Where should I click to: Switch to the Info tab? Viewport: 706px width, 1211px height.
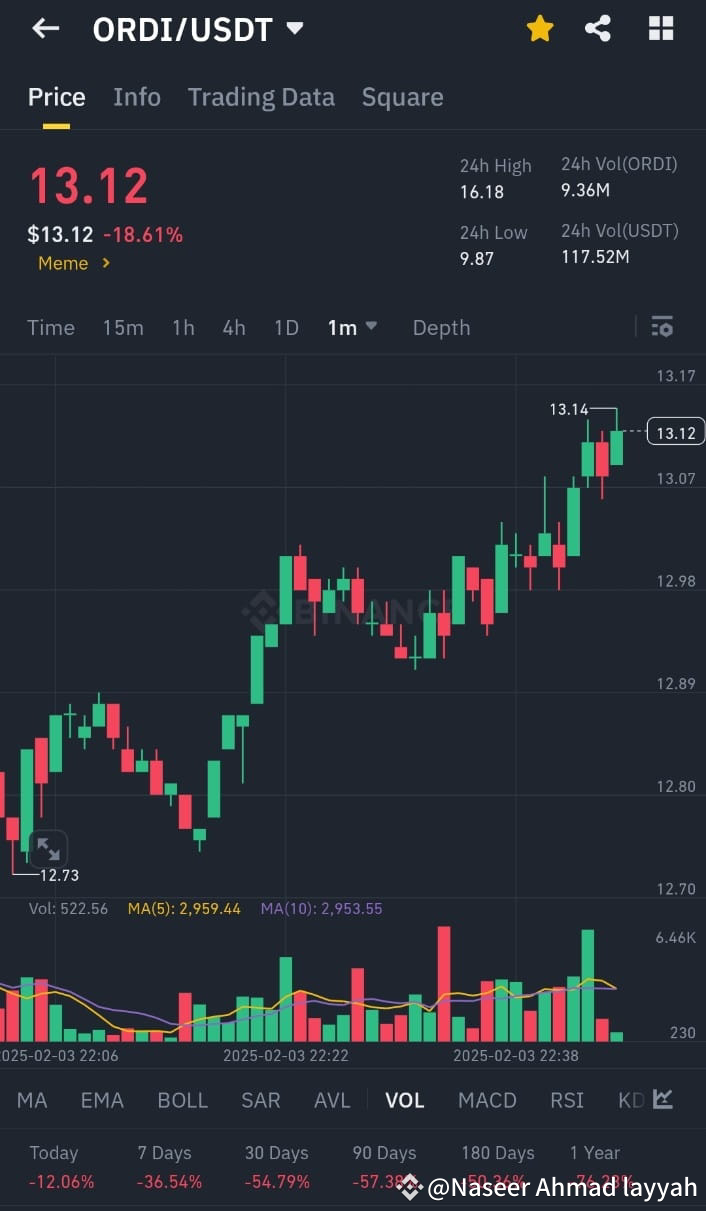(x=137, y=97)
